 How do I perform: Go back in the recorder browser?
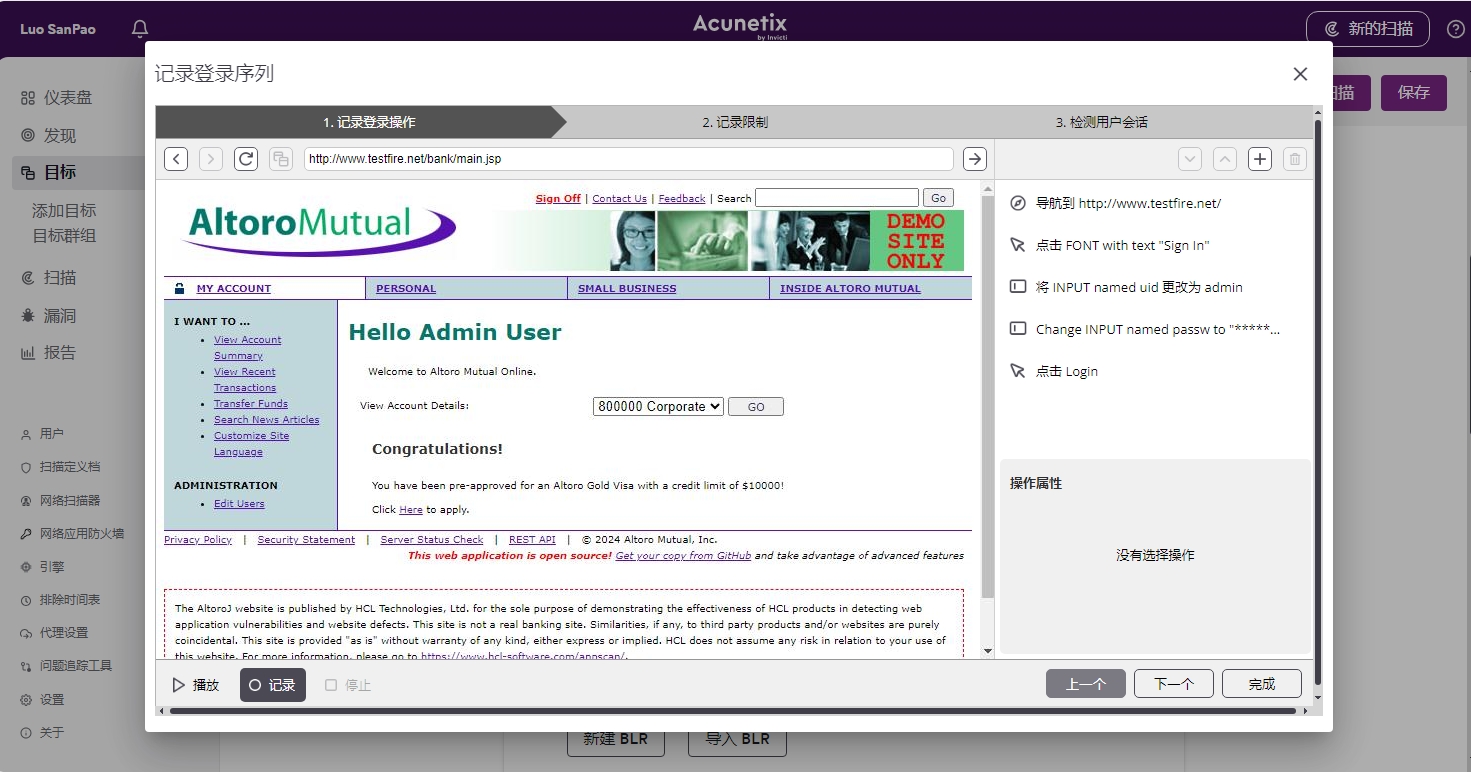(x=176, y=159)
